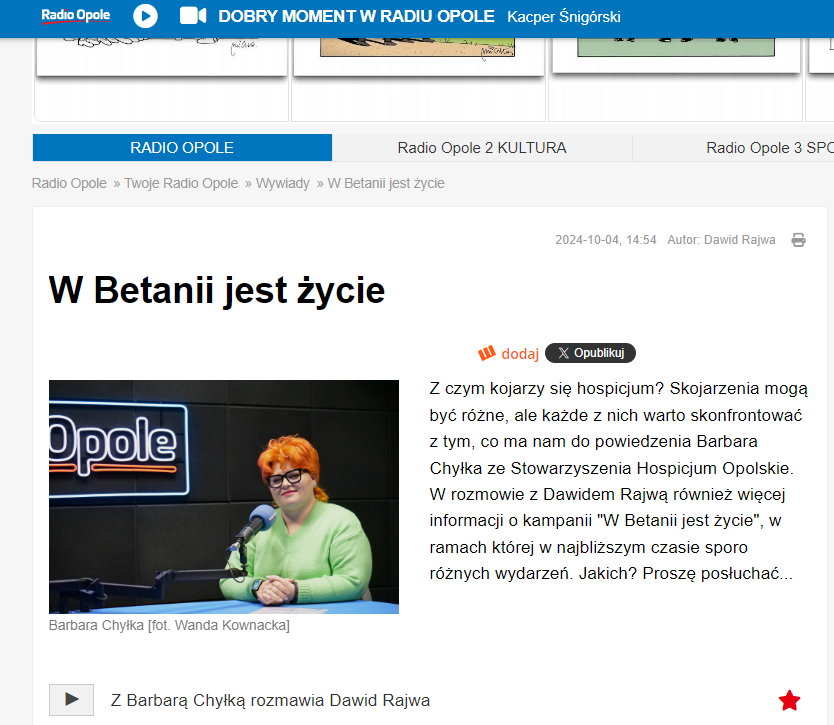834x725 pixels.
Task: Click the article headline 'W Betanii jest życie'
Action: point(216,290)
